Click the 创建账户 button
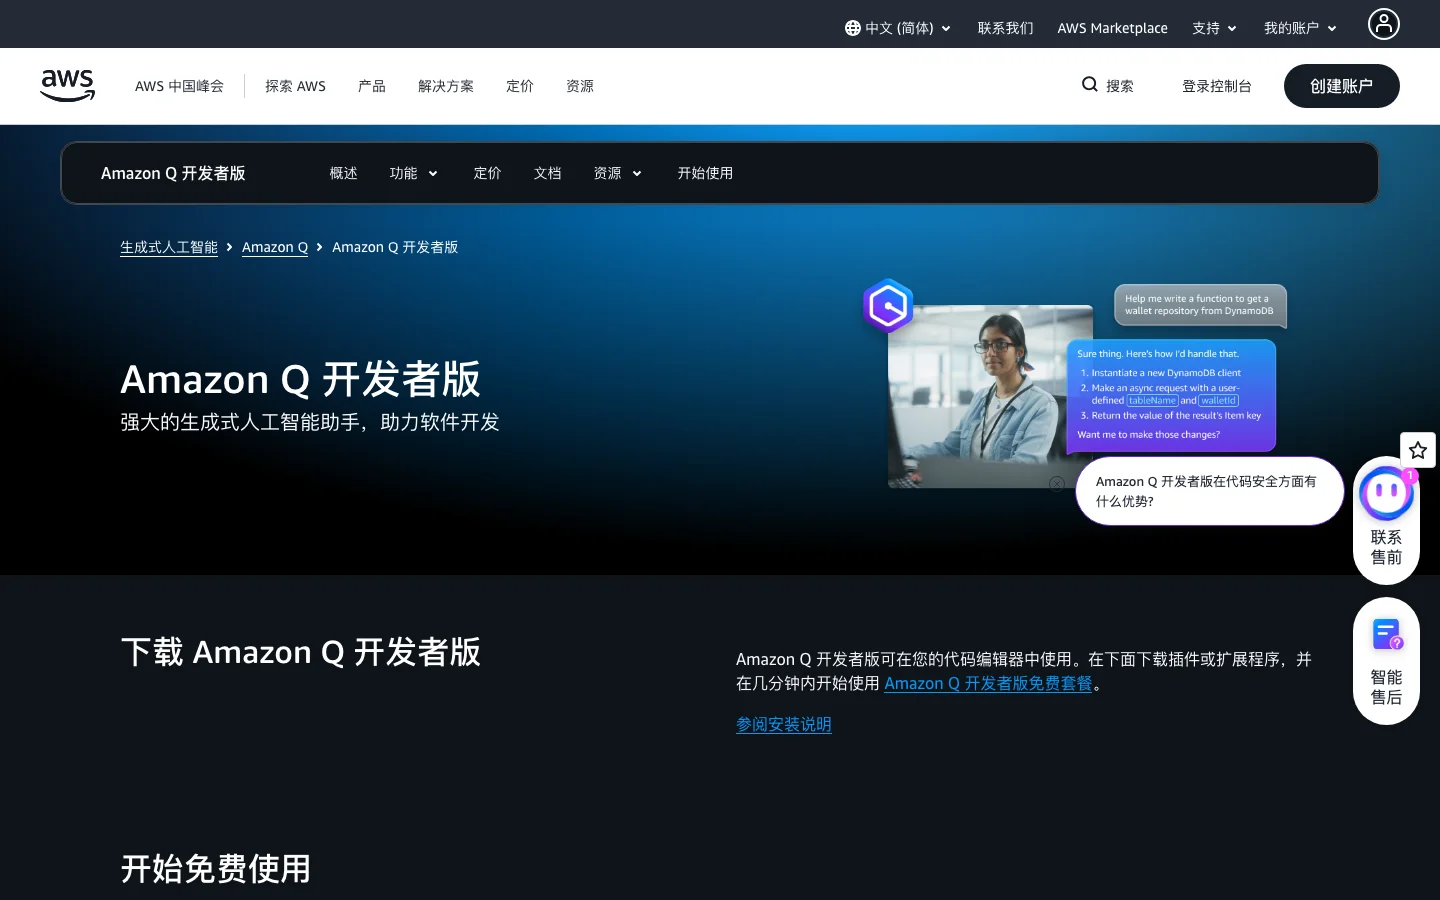The height and width of the screenshot is (900, 1440). coord(1342,86)
